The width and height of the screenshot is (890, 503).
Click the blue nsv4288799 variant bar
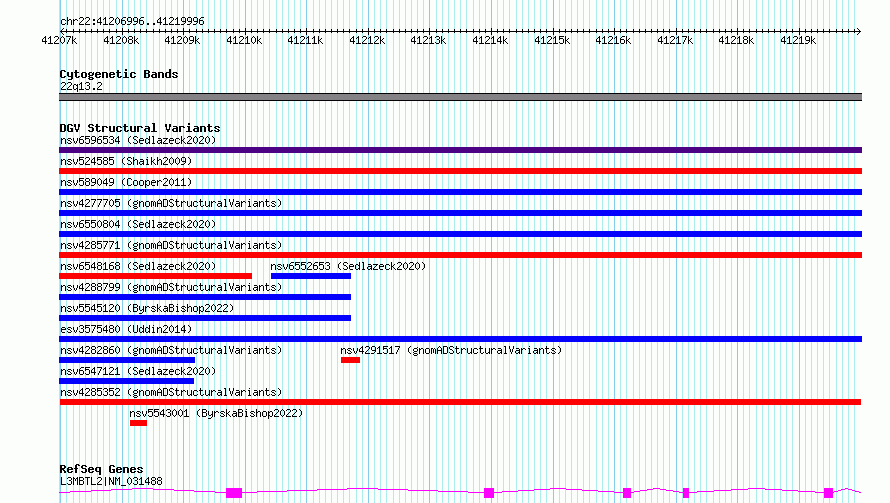coord(205,297)
